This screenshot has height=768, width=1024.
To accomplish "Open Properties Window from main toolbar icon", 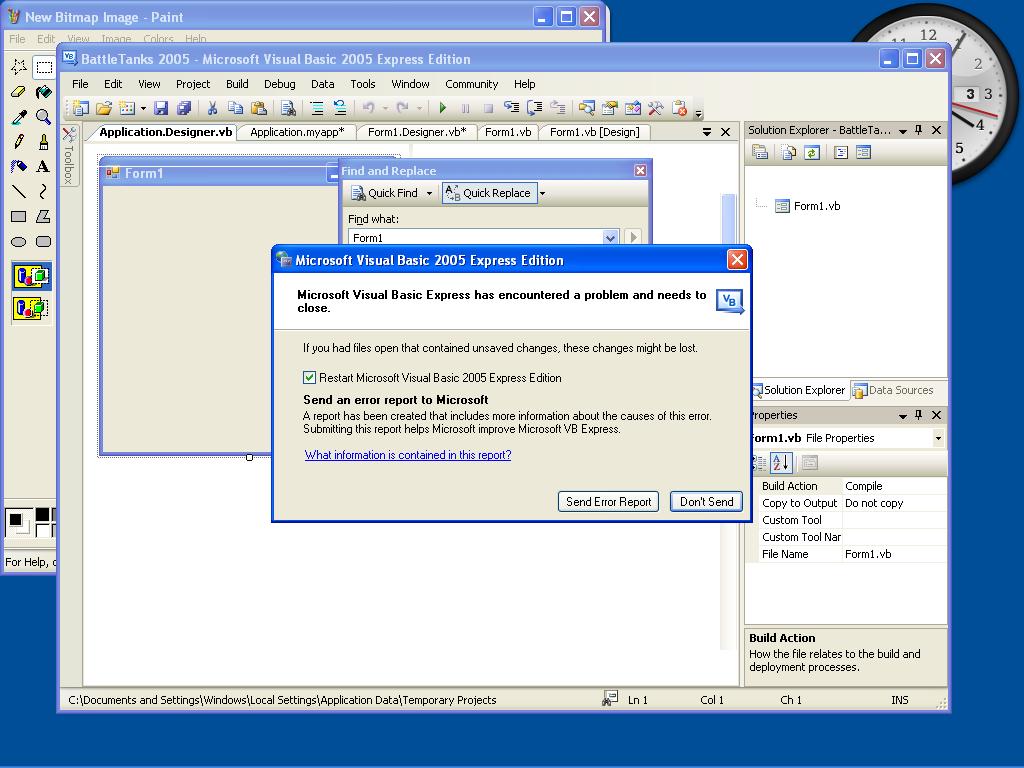I will [609, 108].
